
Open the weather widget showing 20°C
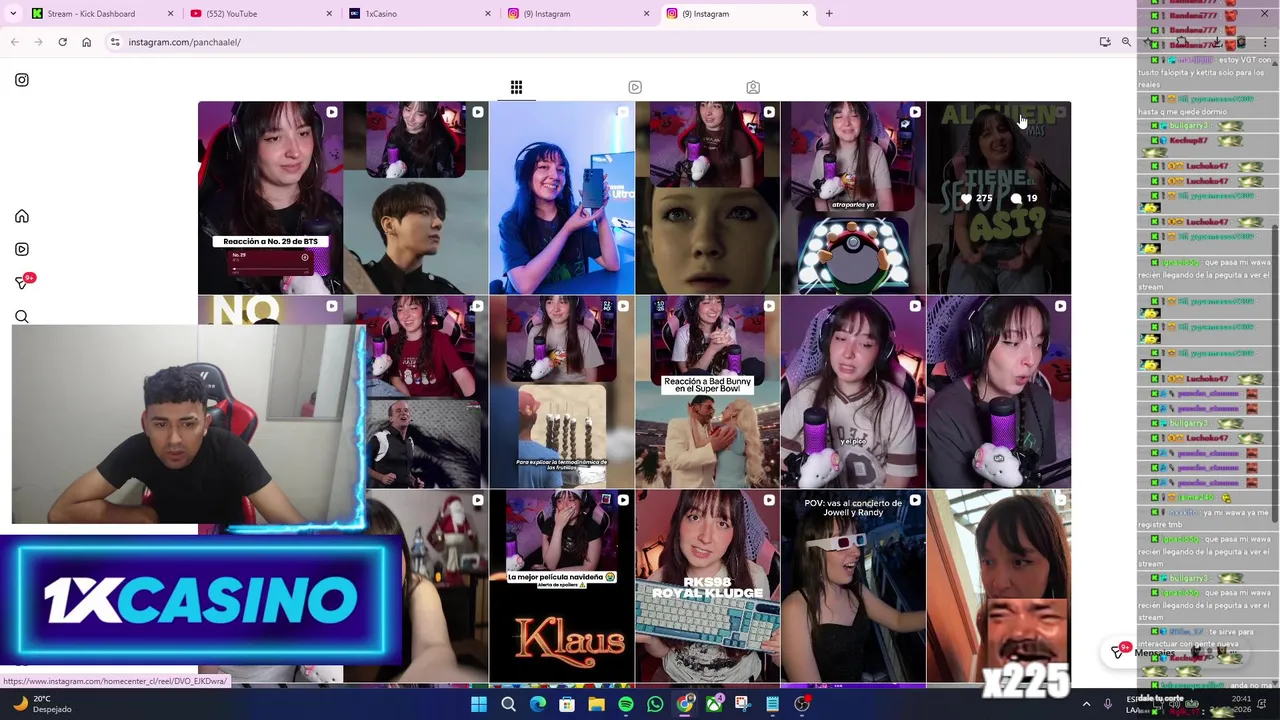[x=40, y=704]
